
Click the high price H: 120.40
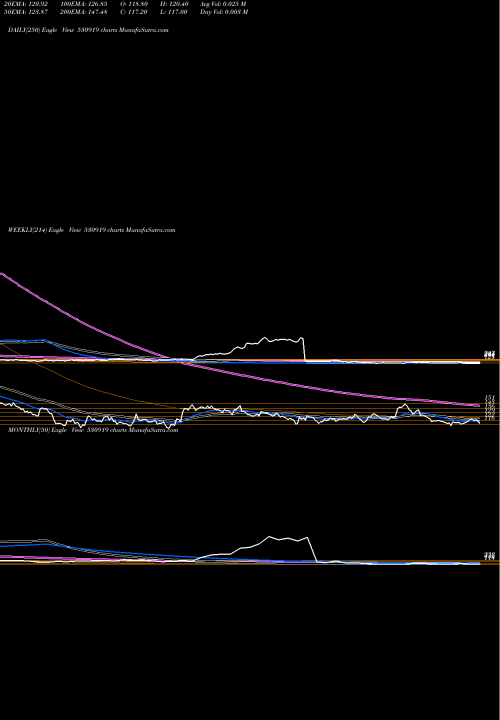click(x=174, y=4)
